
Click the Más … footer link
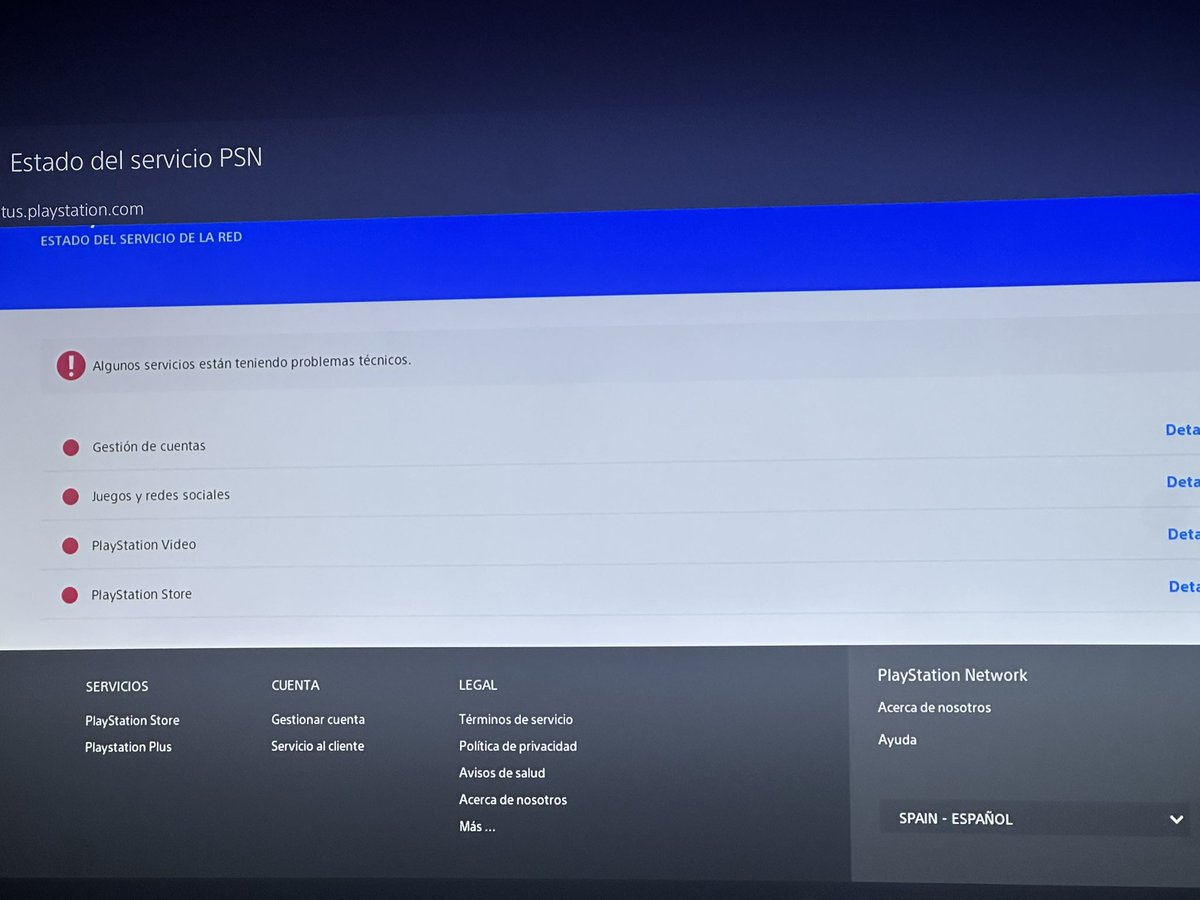[x=477, y=827]
